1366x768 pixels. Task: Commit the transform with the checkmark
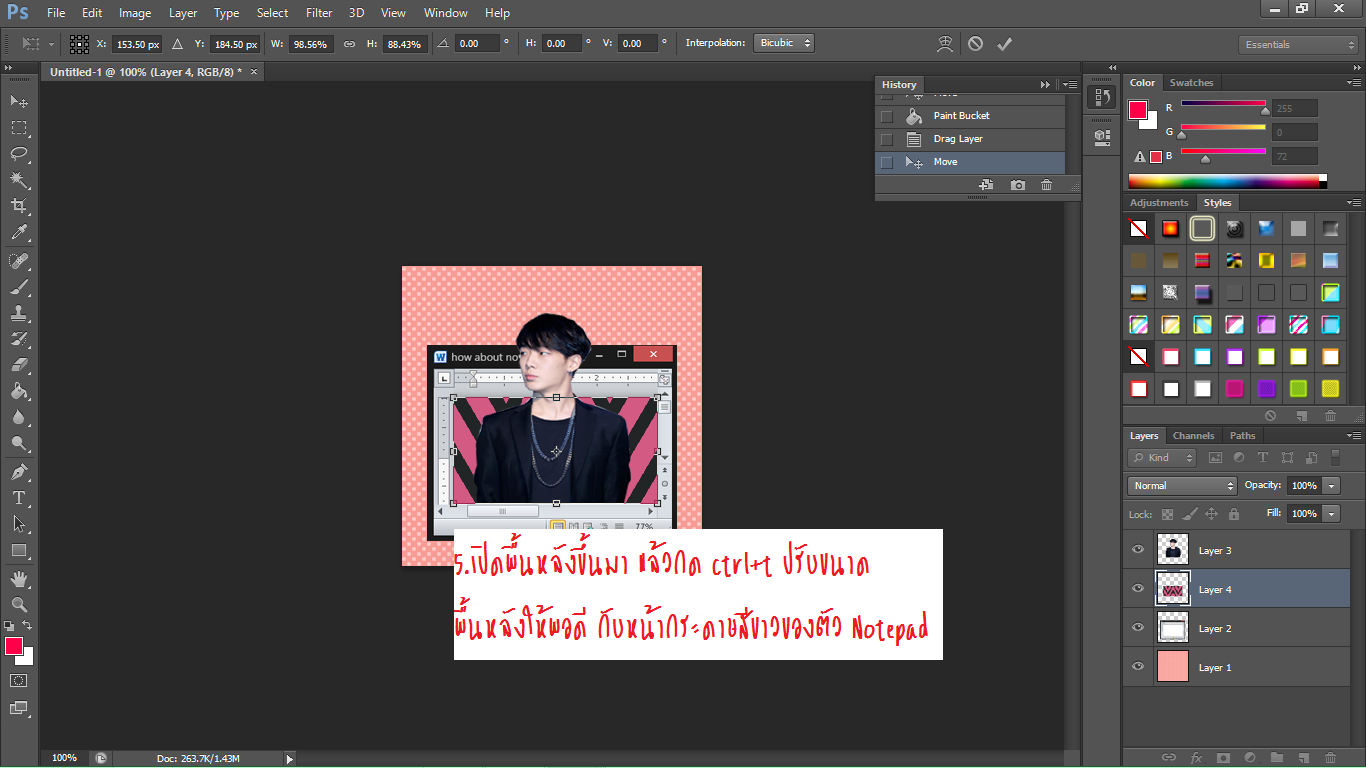(1005, 44)
